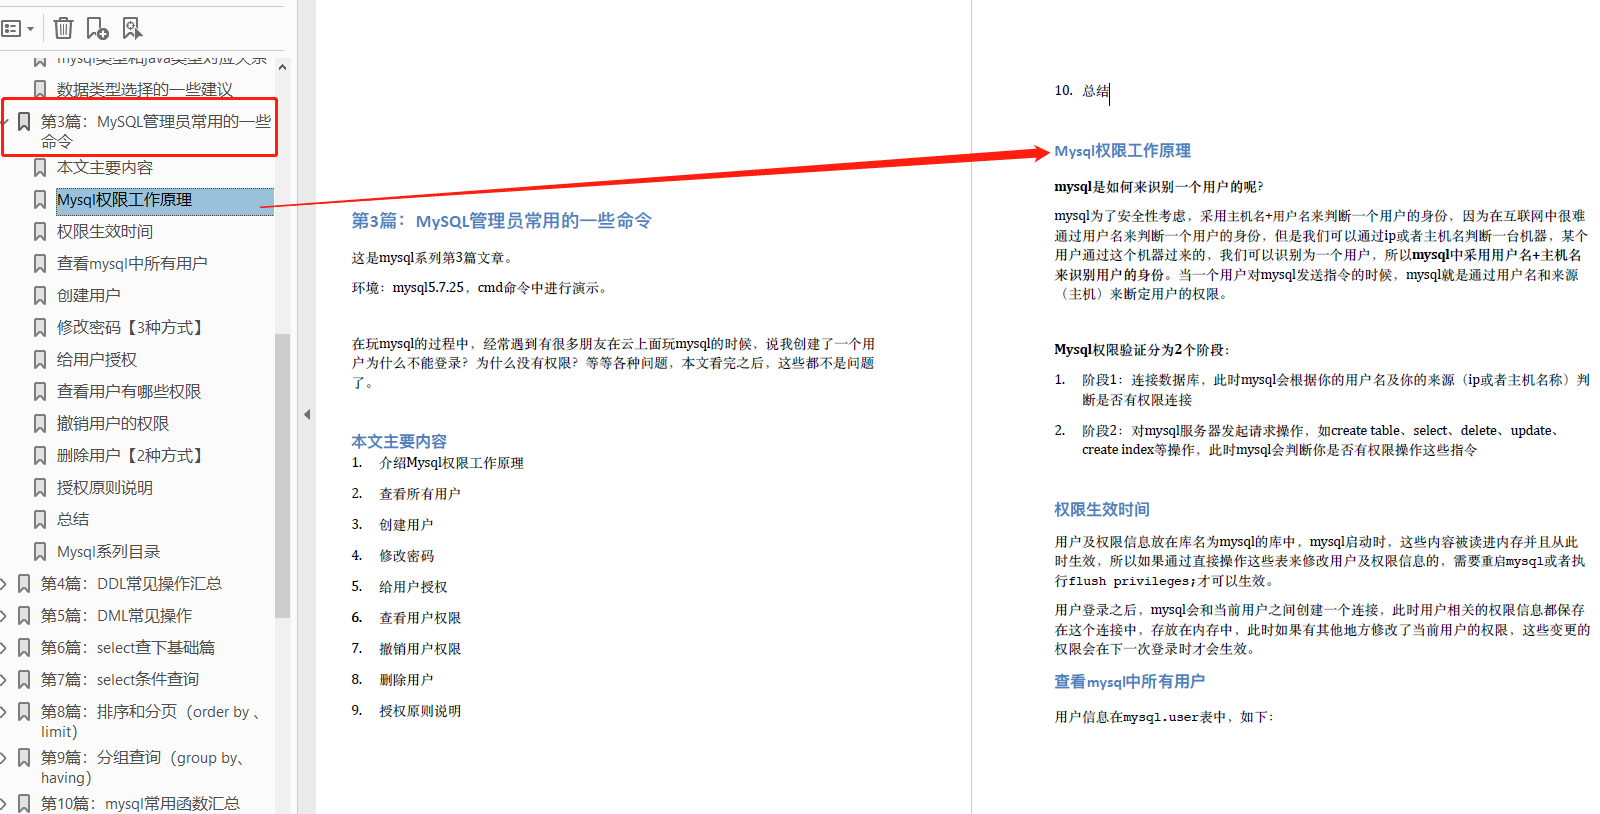The height and width of the screenshot is (814, 1600).
Task: Click bookmark icon beside 权限生效时间
Action: [x=40, y=232]
